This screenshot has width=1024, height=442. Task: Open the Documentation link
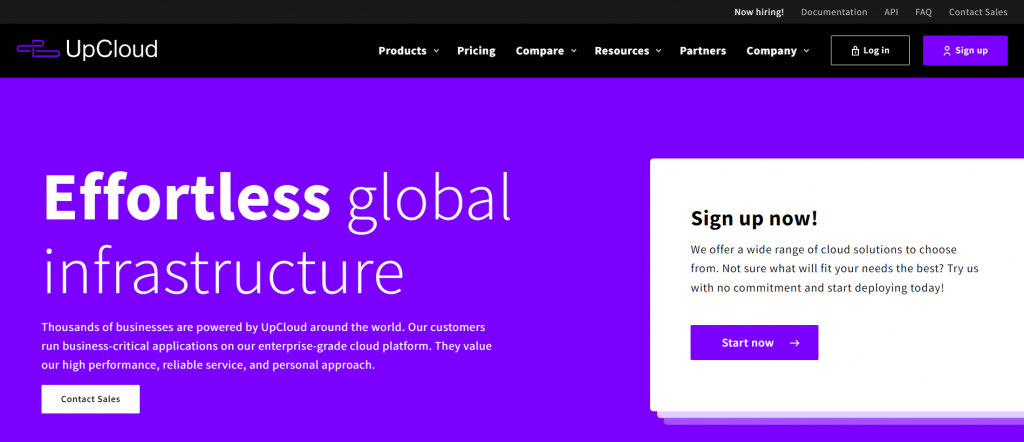tap(834, 12)
